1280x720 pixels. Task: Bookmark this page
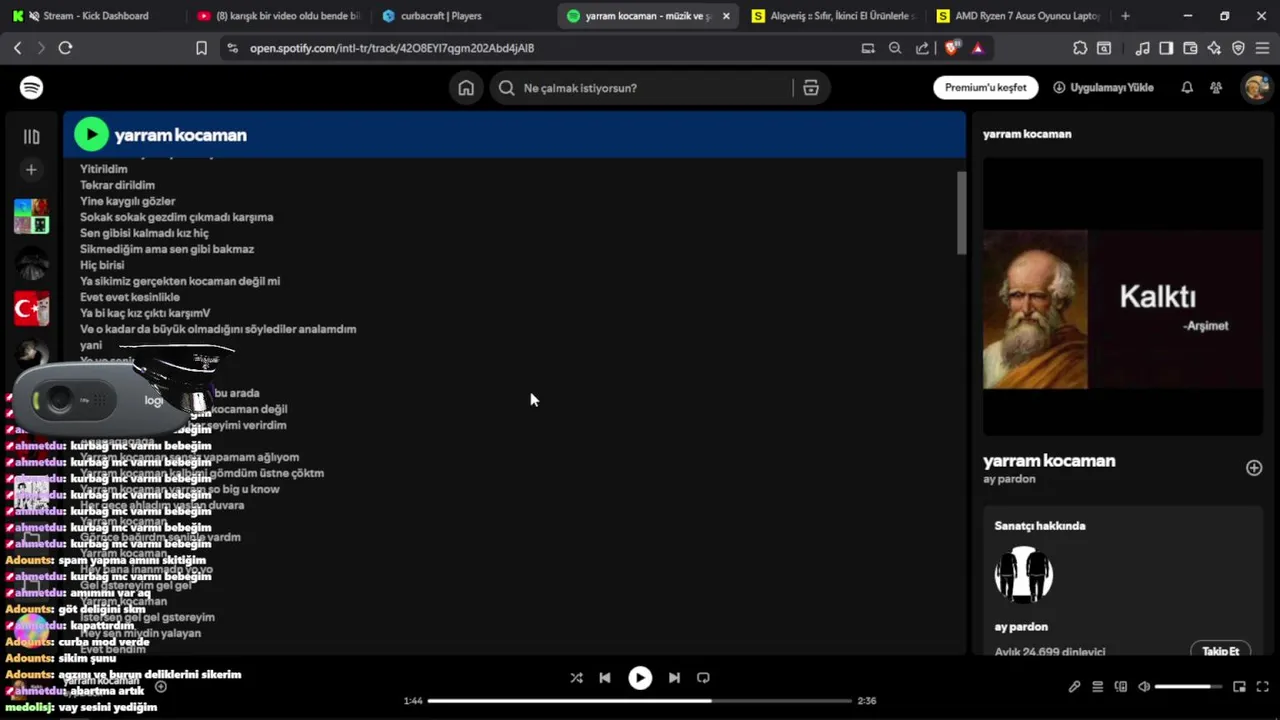tap(201, 48)
